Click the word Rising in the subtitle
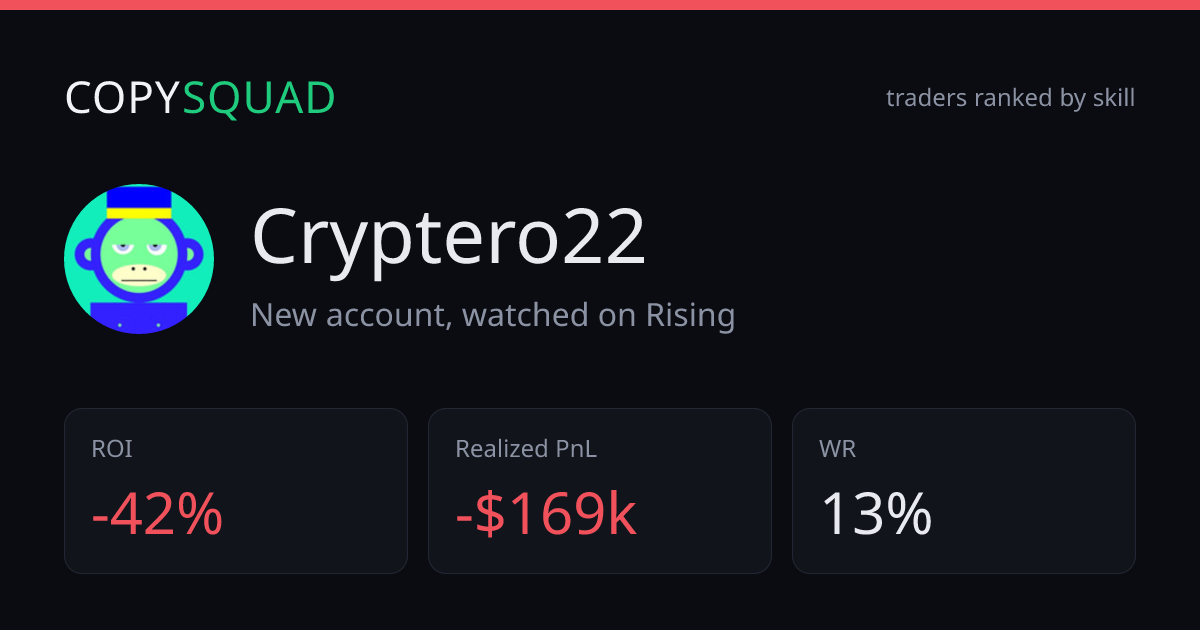The height and width of the screenshot is (630, 1200). pos(690,315)
